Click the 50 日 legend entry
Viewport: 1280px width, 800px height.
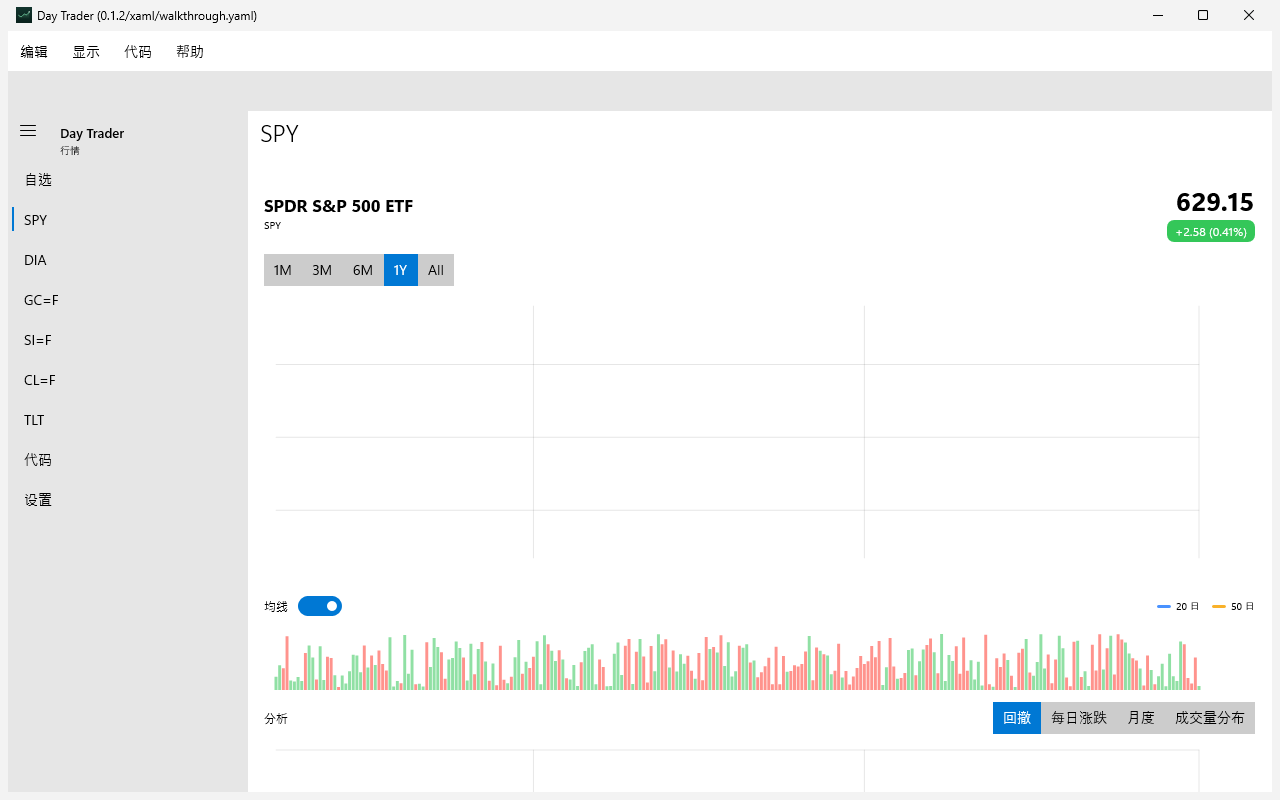[1233, 607]
